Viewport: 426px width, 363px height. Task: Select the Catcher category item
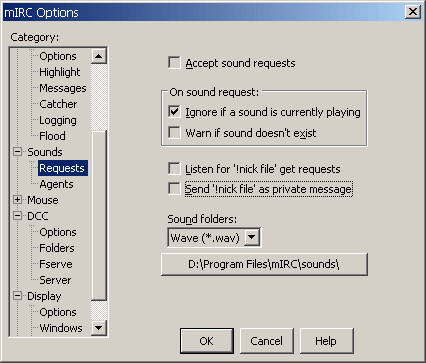click(x=58, y=104)
